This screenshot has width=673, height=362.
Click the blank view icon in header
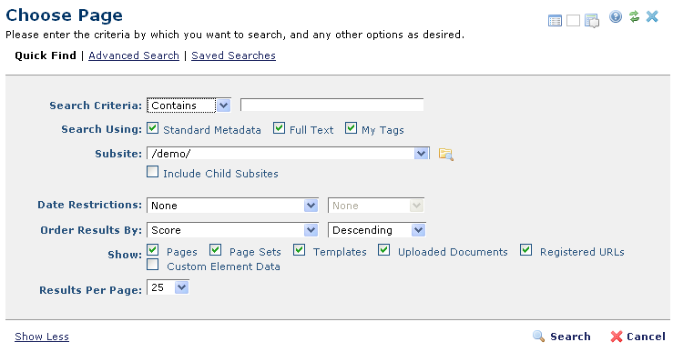pos(573,20)
